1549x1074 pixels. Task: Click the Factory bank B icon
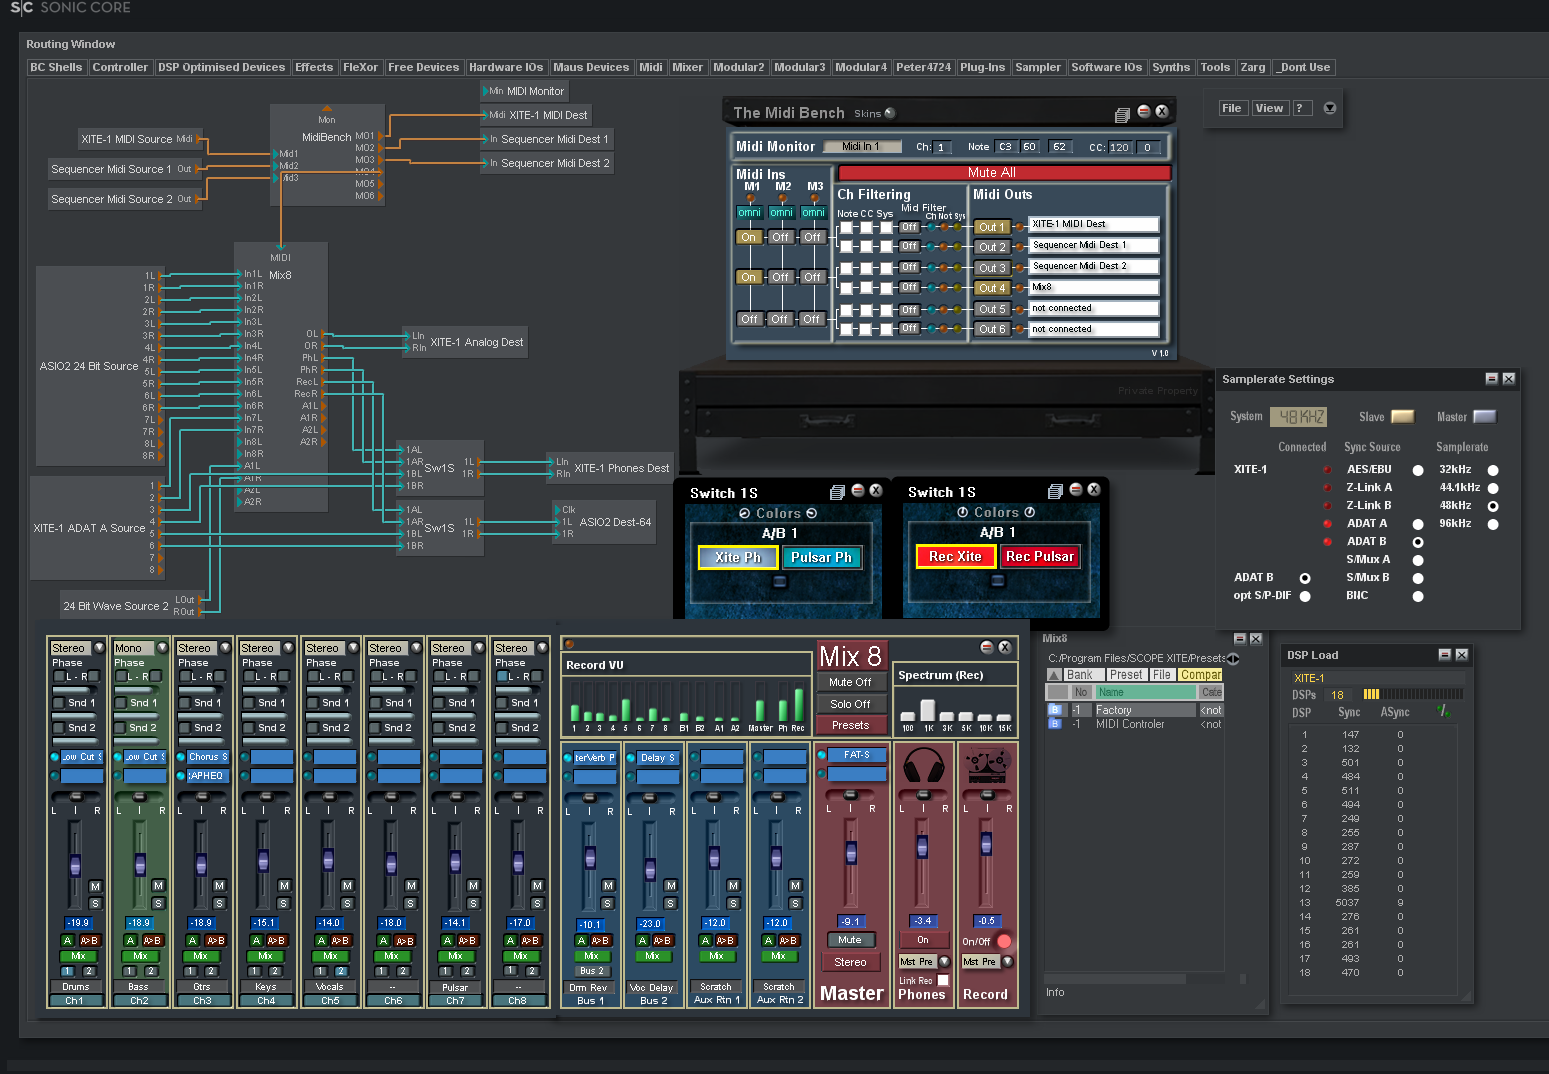1054,710
